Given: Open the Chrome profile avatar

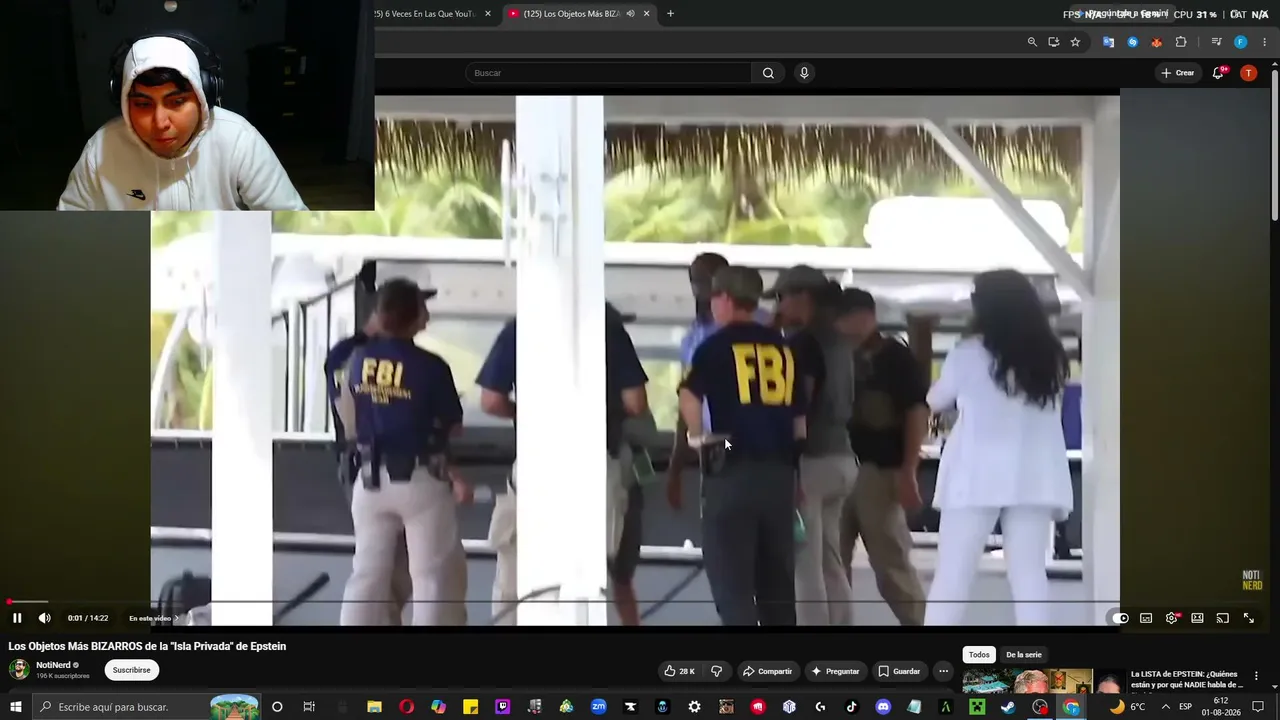Looking at the screenshot, I should coord(1240,42).
